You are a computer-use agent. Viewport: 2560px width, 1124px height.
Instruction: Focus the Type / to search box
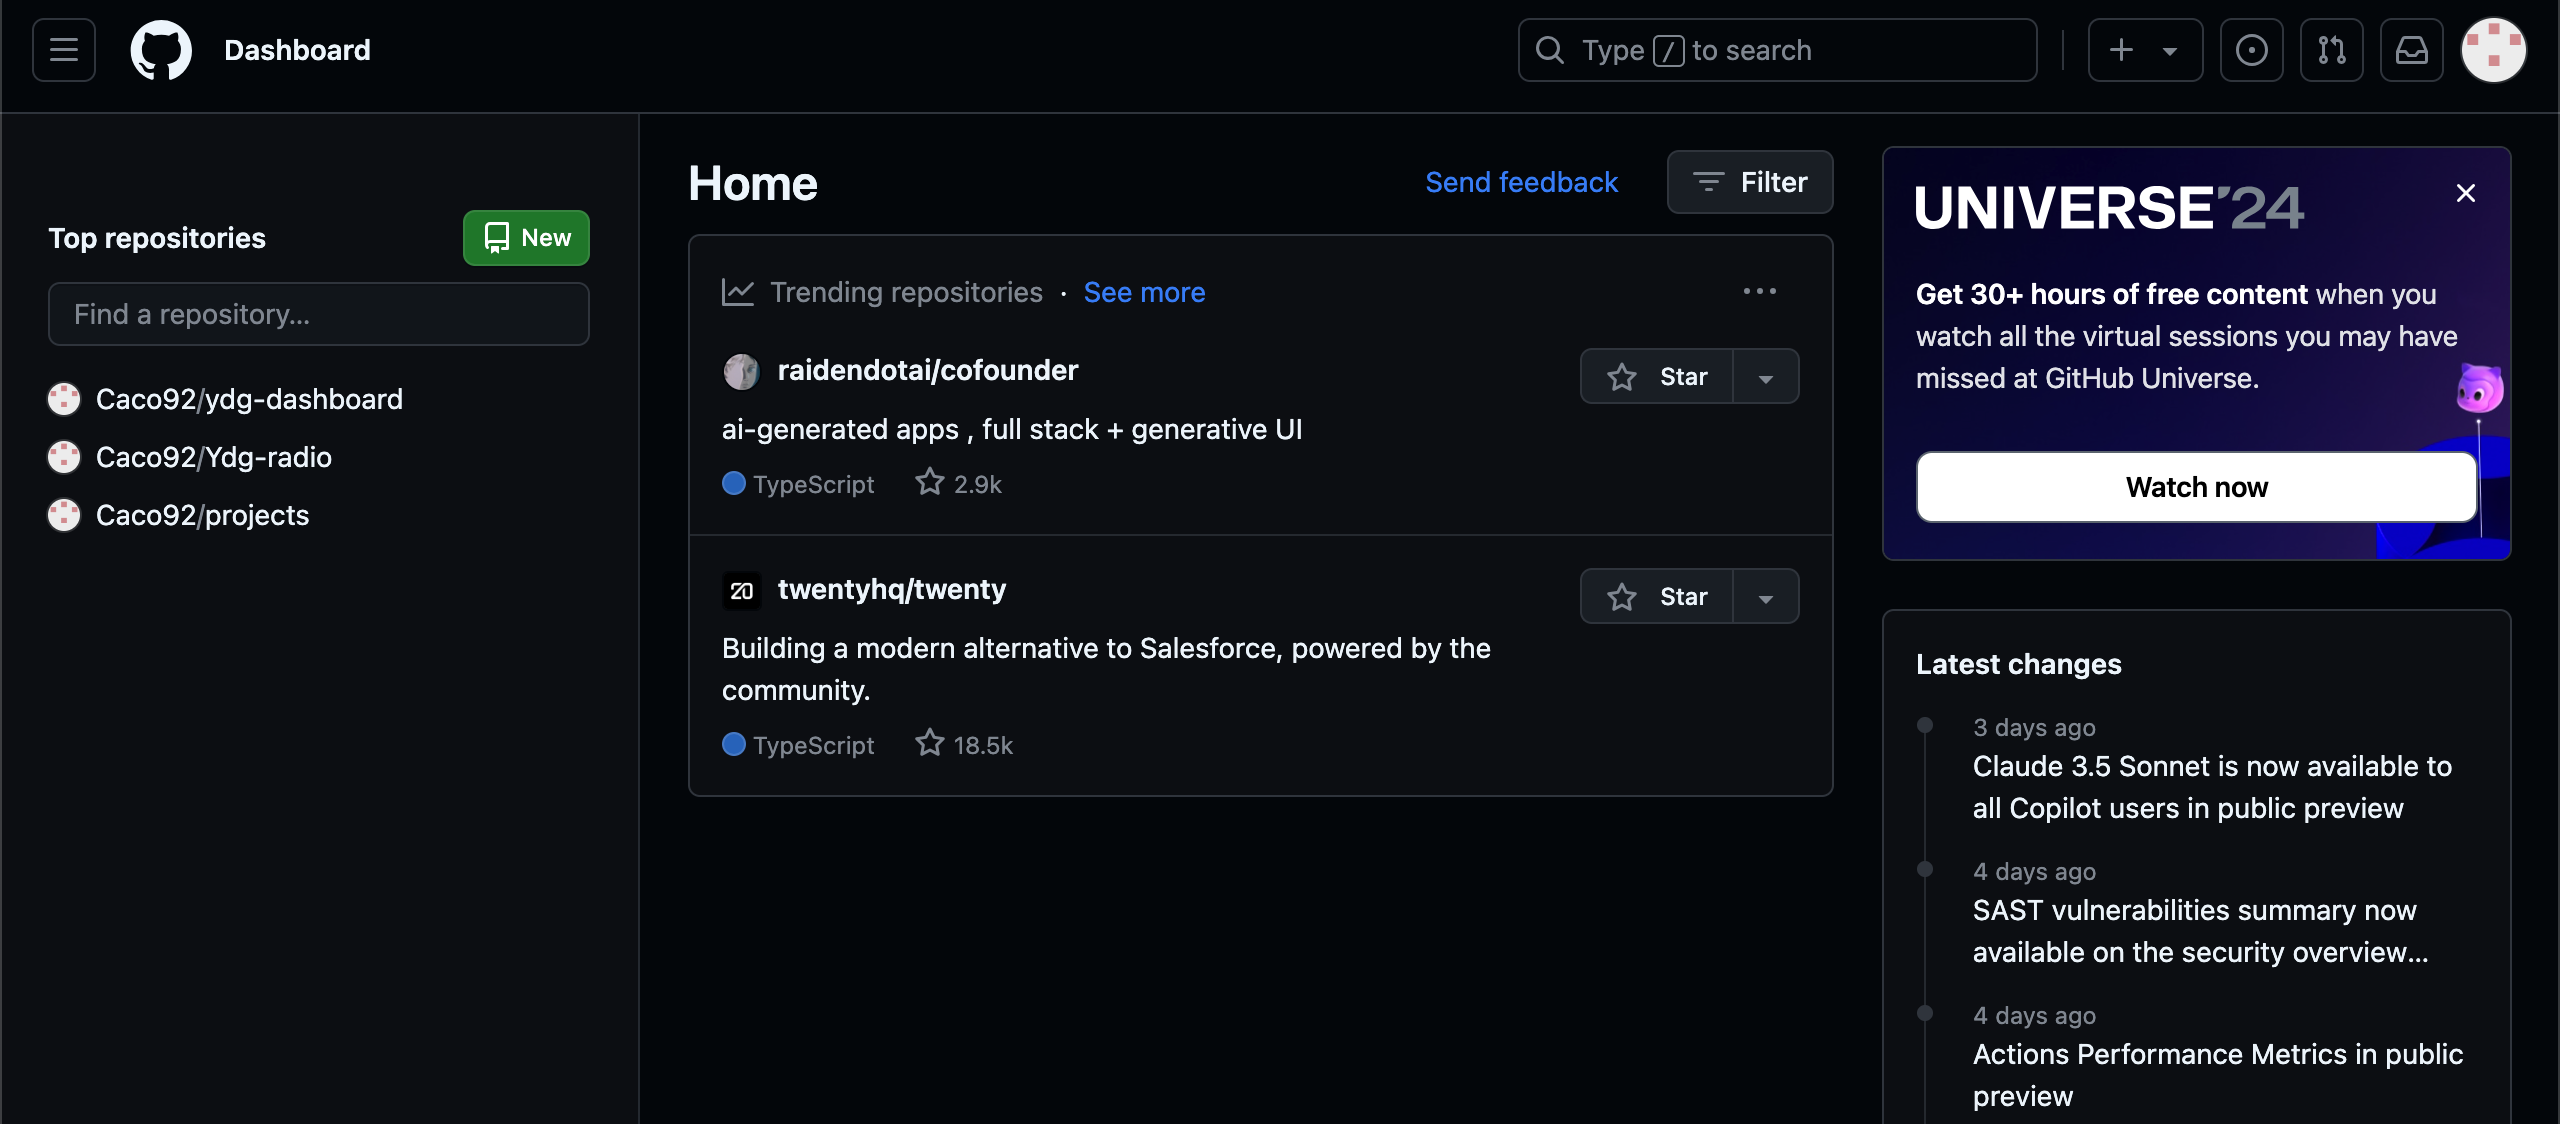(x=1777, y=50)
